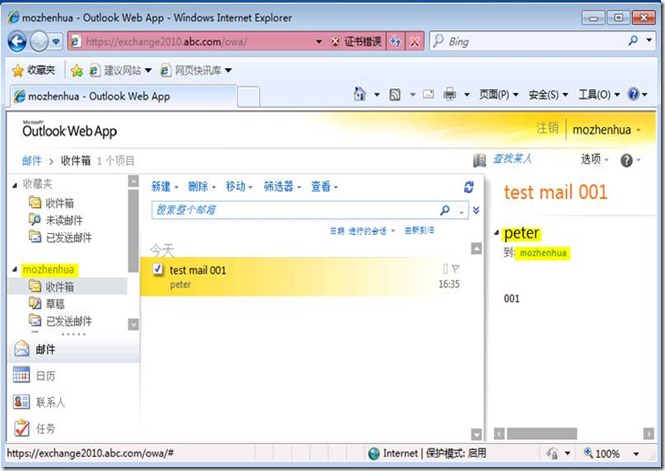Image resolution: width=665 pixels, height=471 pixels.
Task: Click the address book icon
Action: [479, 160]
